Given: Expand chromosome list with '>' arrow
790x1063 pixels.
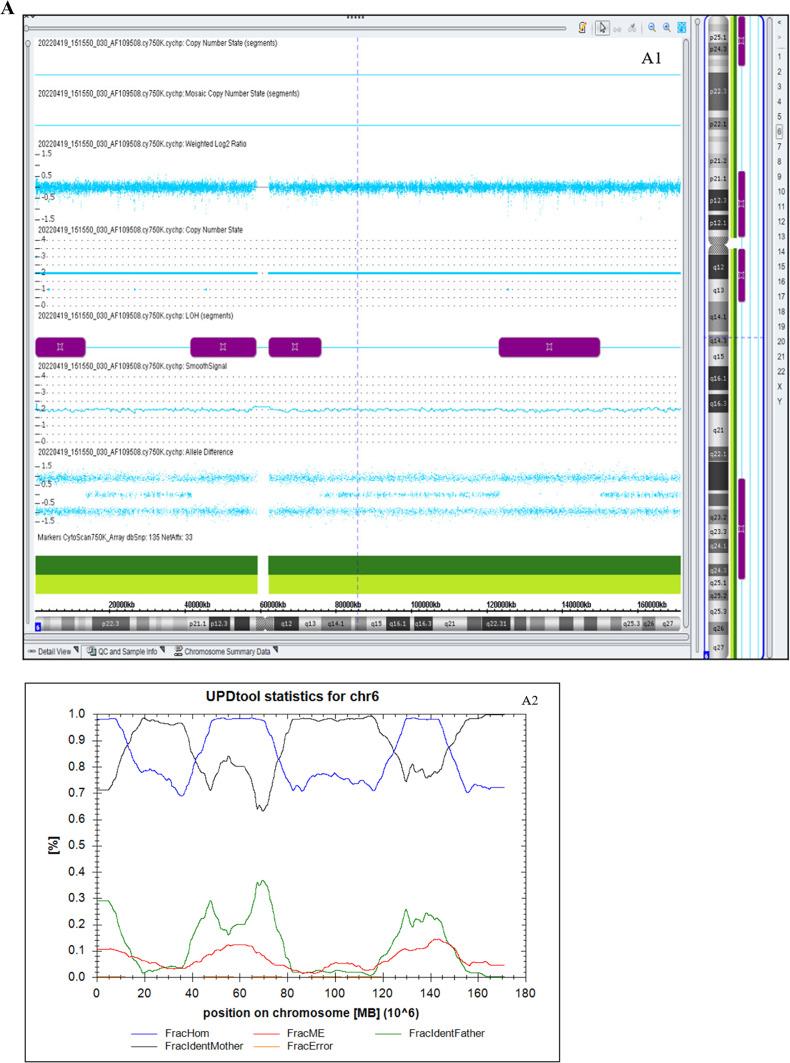Looking at the screenshot, I should [x=779, y=37].
